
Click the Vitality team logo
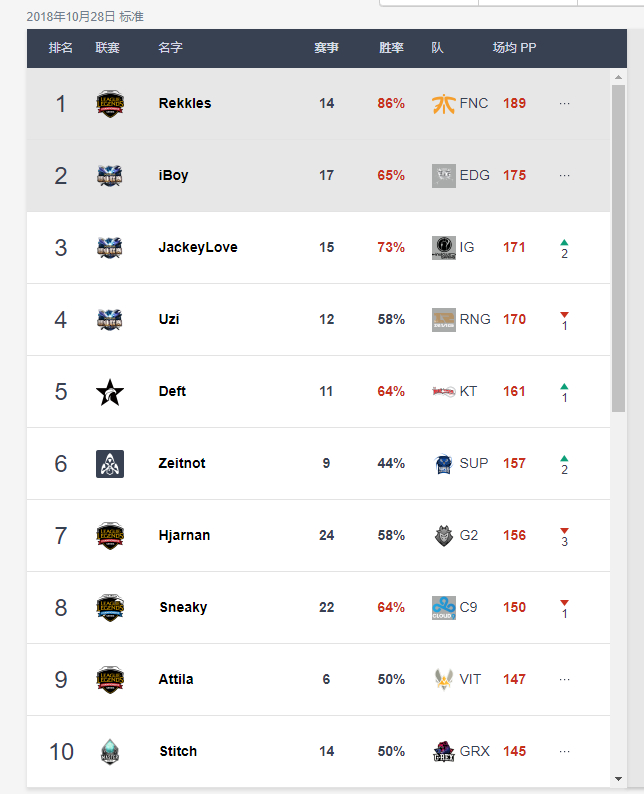click(x=444, y=680)
